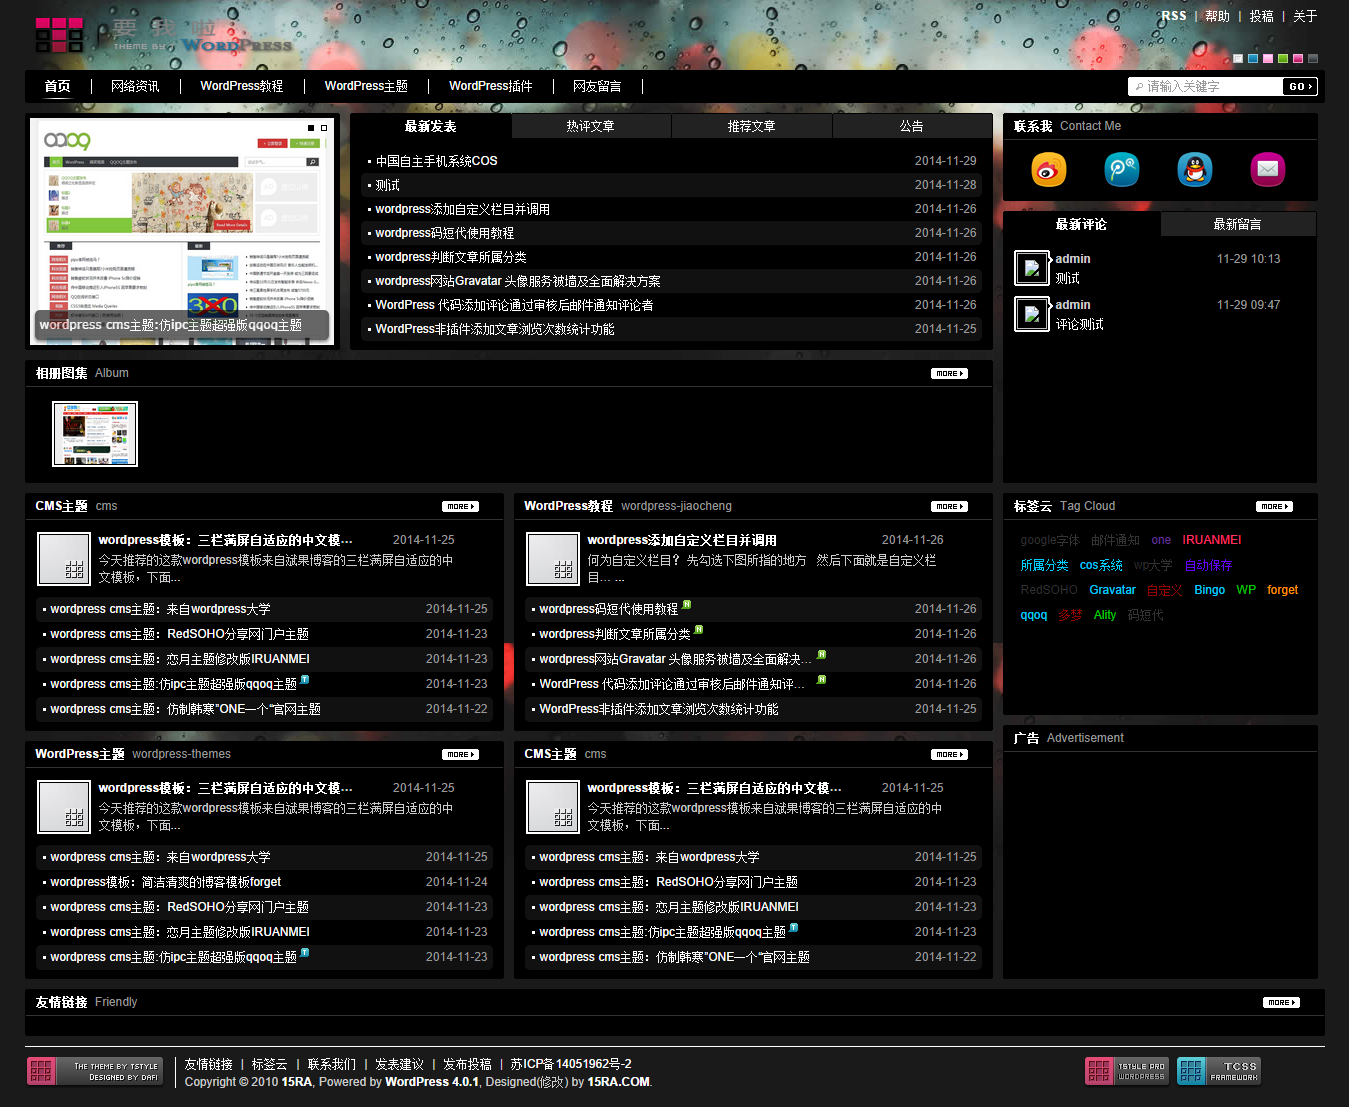Click the pink email envelope icon
The height and width of the screenshot is (1107, 1349).
(1267, 170)
